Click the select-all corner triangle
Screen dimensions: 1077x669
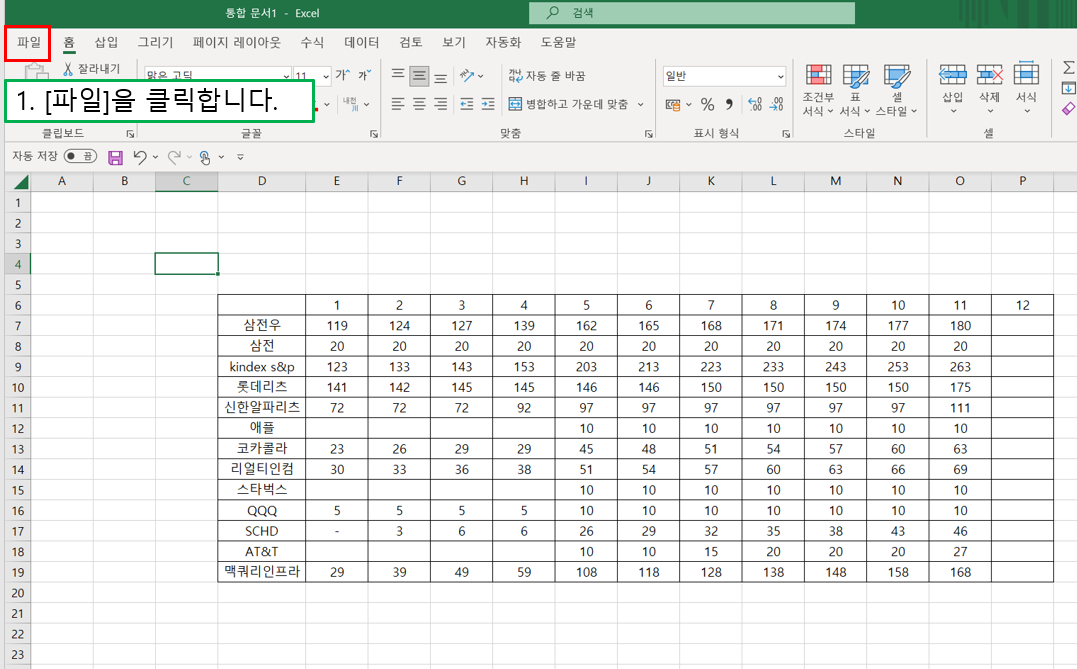(21, 182)
